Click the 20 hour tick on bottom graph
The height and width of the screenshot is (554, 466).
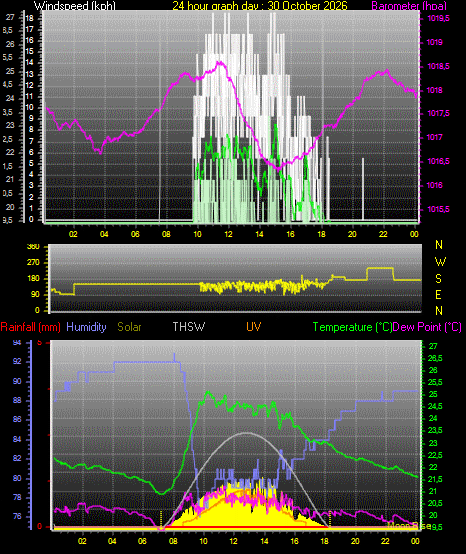point(355,541)
